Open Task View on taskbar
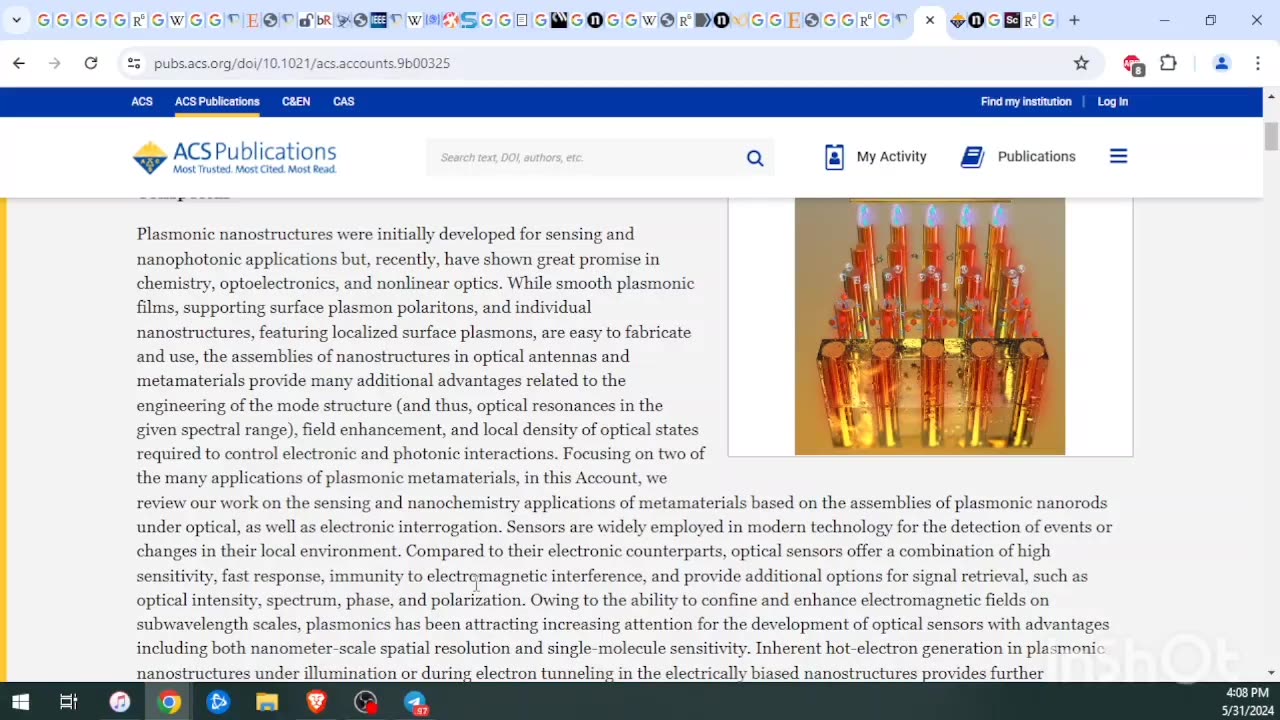The width and height of the screenshot is (1280, 720). click(69, 702)
